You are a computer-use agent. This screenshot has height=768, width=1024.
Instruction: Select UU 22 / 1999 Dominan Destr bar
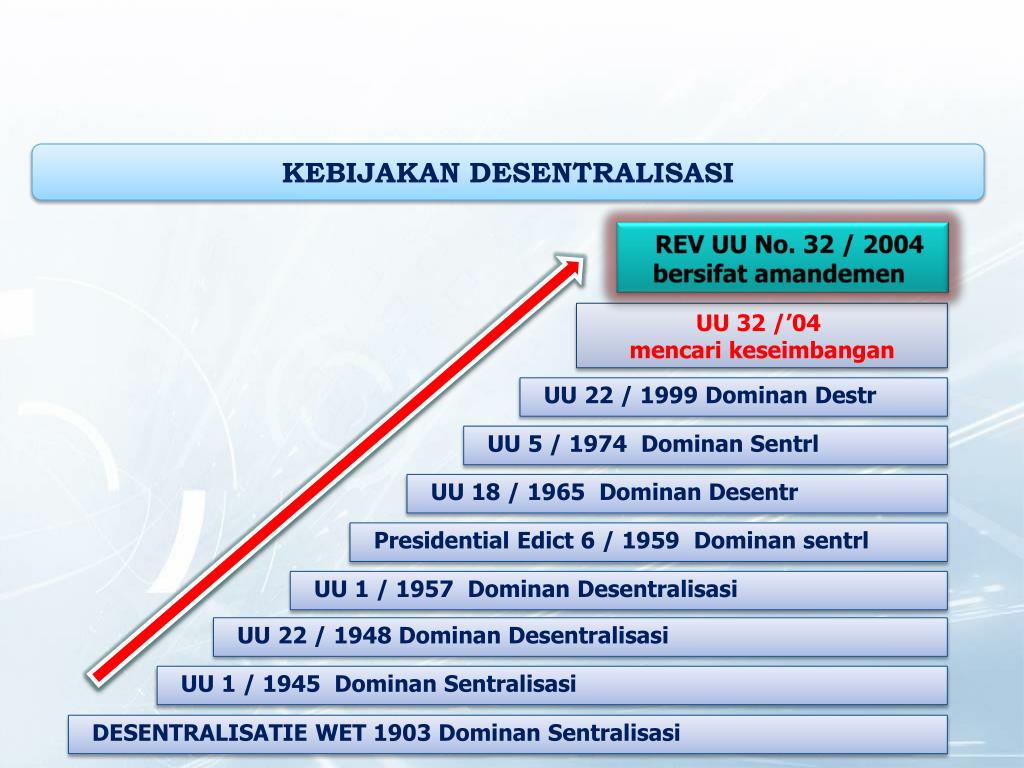(x=733, y=396)
